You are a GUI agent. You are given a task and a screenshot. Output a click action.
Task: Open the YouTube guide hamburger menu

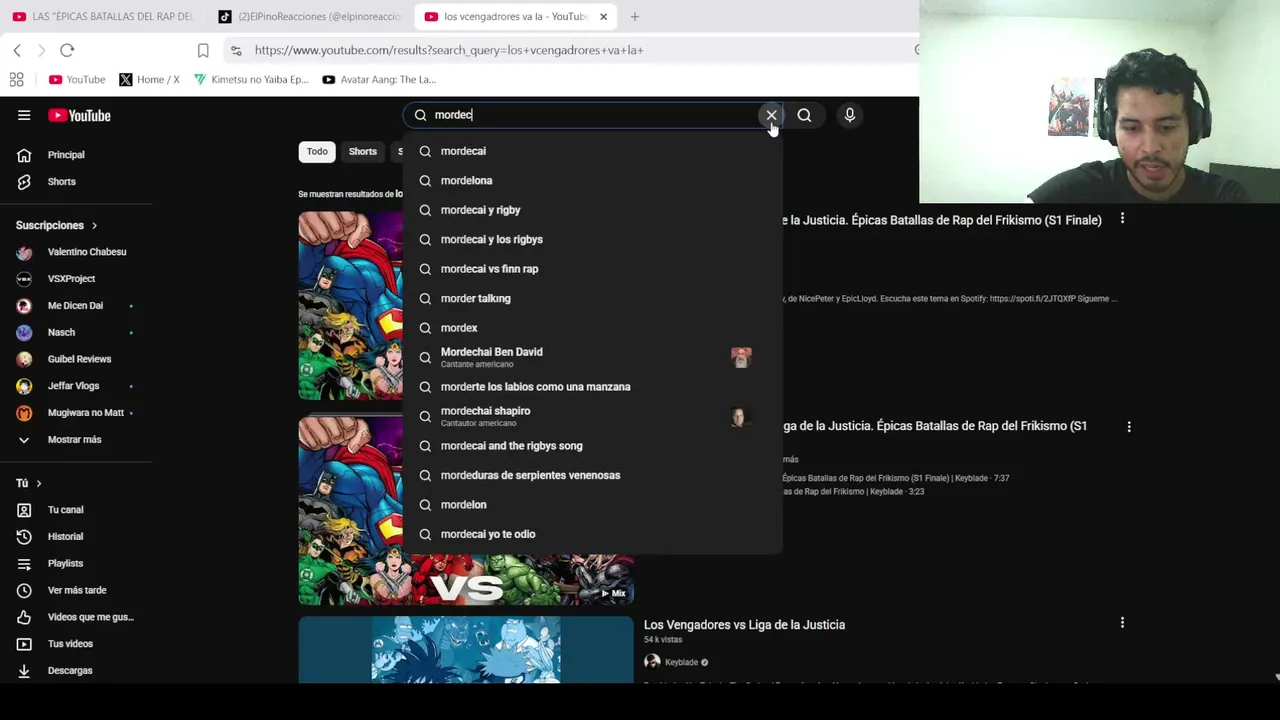point(24,115)
